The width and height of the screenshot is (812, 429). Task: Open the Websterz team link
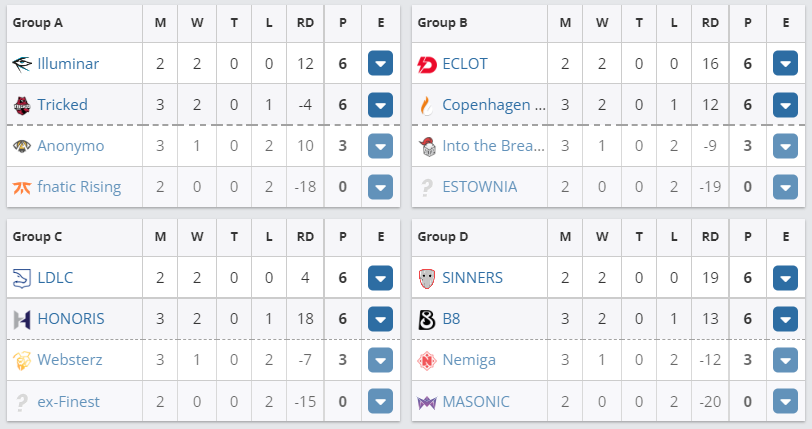[x=70, y=360]
